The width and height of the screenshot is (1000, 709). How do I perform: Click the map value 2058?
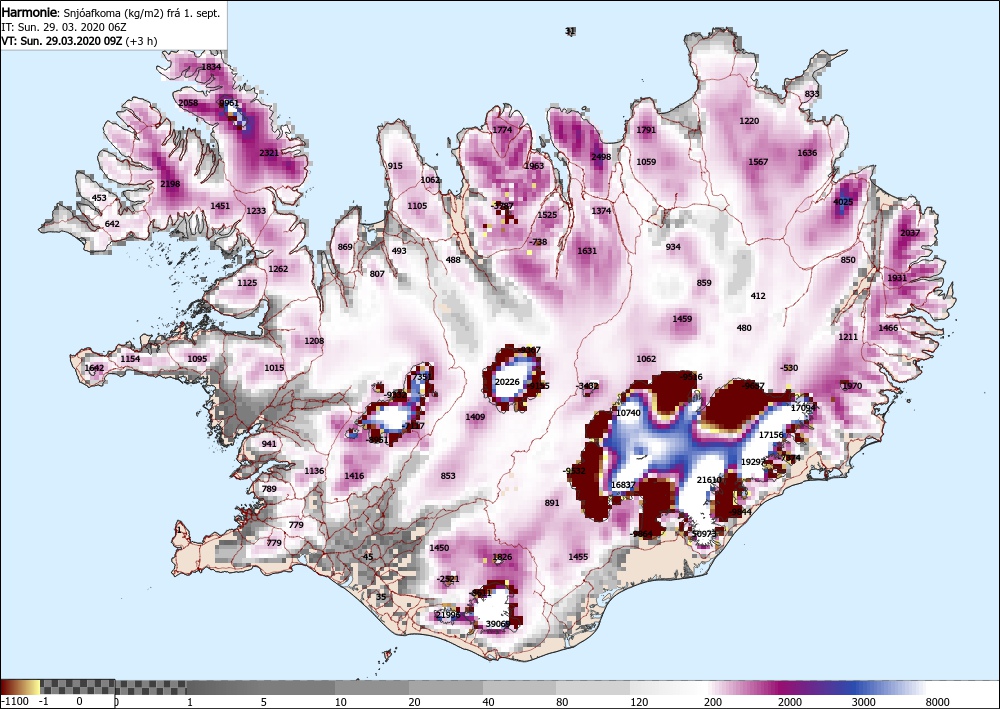pos(188,103)
